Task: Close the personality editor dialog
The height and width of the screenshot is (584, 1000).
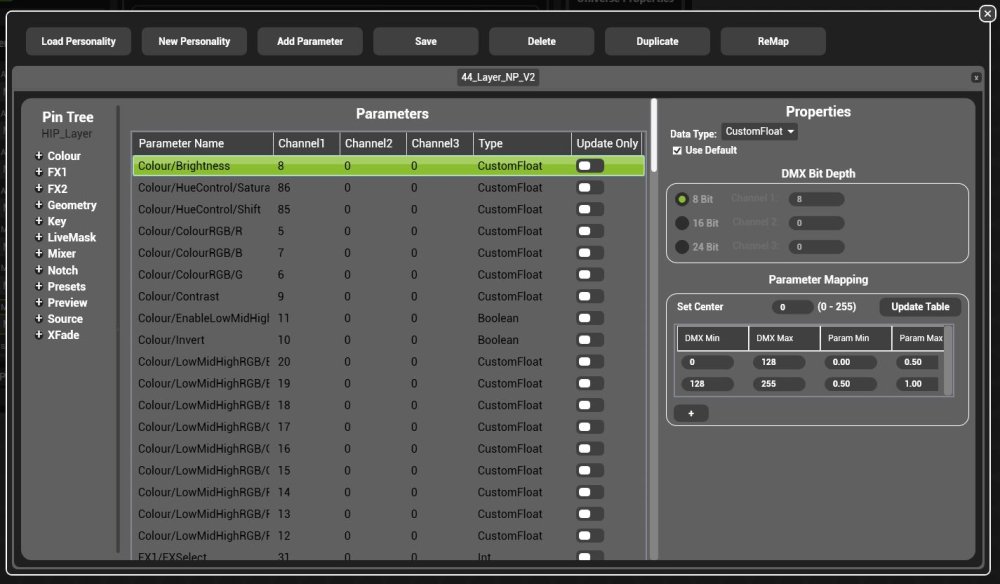Action: (x=987, y=13)
